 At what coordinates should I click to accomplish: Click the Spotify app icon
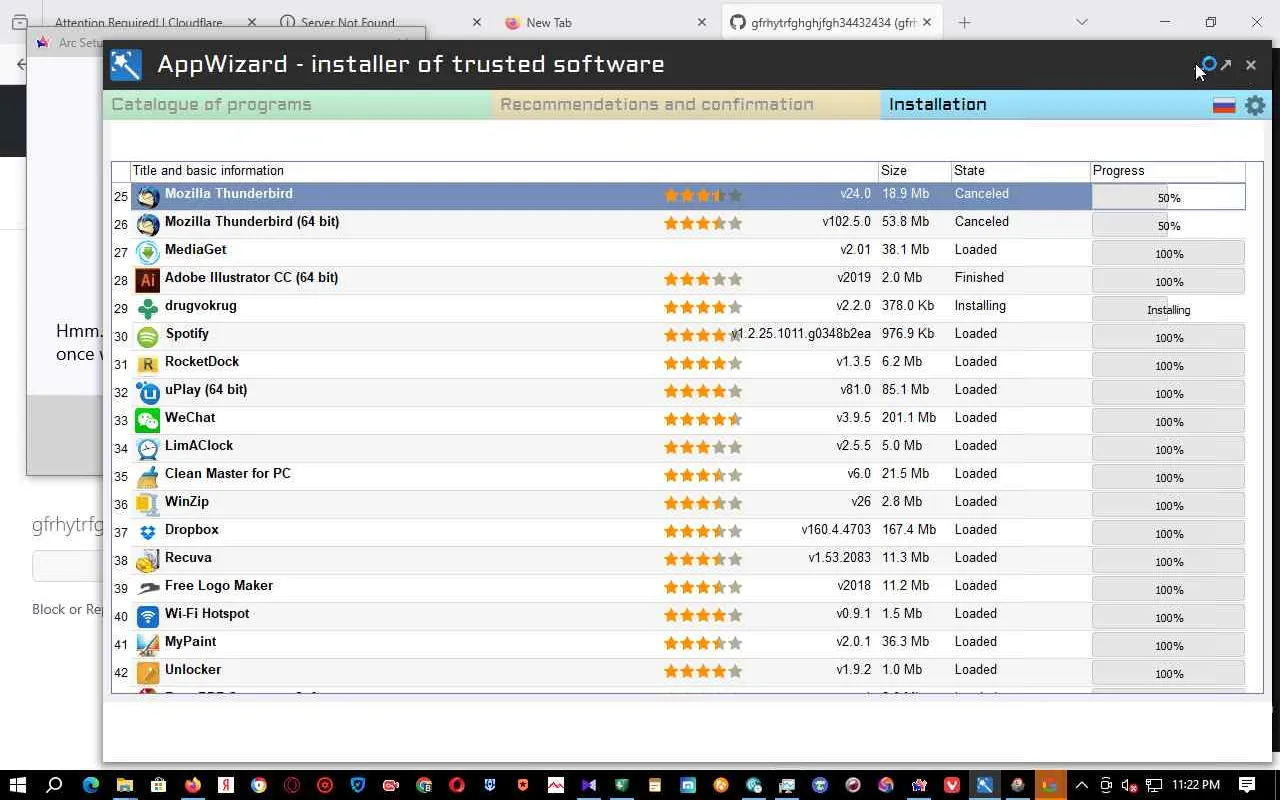[148, 336]
